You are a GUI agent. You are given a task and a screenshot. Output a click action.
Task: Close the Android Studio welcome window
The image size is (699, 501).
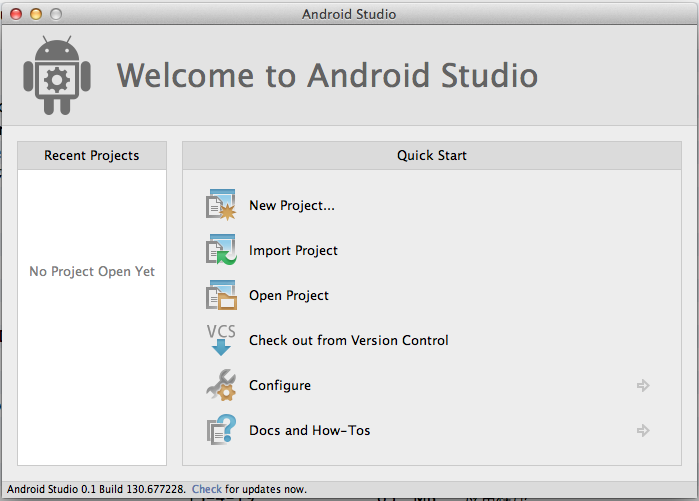(16, 14)
